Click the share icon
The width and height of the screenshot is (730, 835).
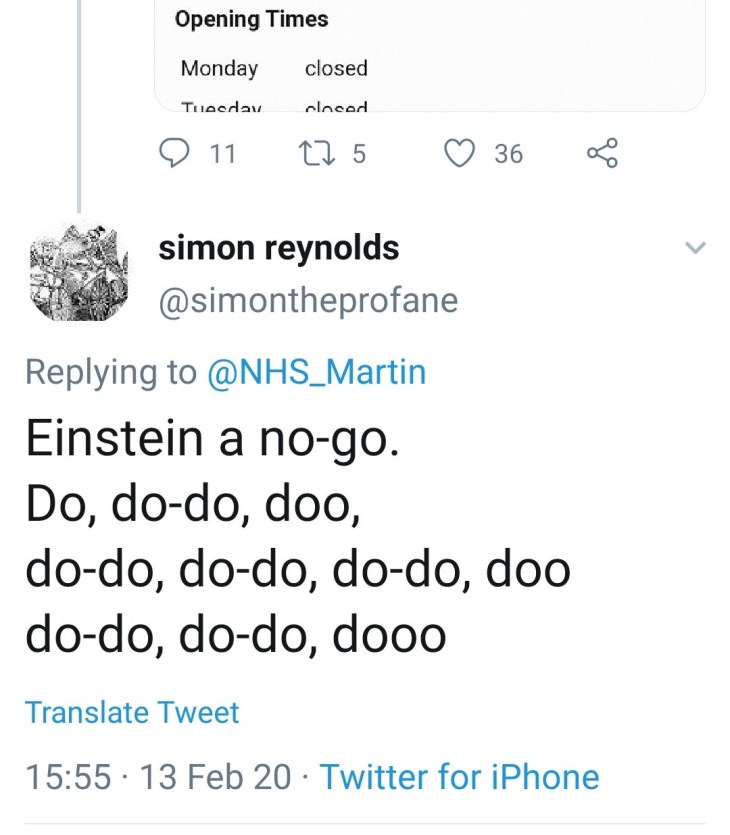(x=603, y=153)
